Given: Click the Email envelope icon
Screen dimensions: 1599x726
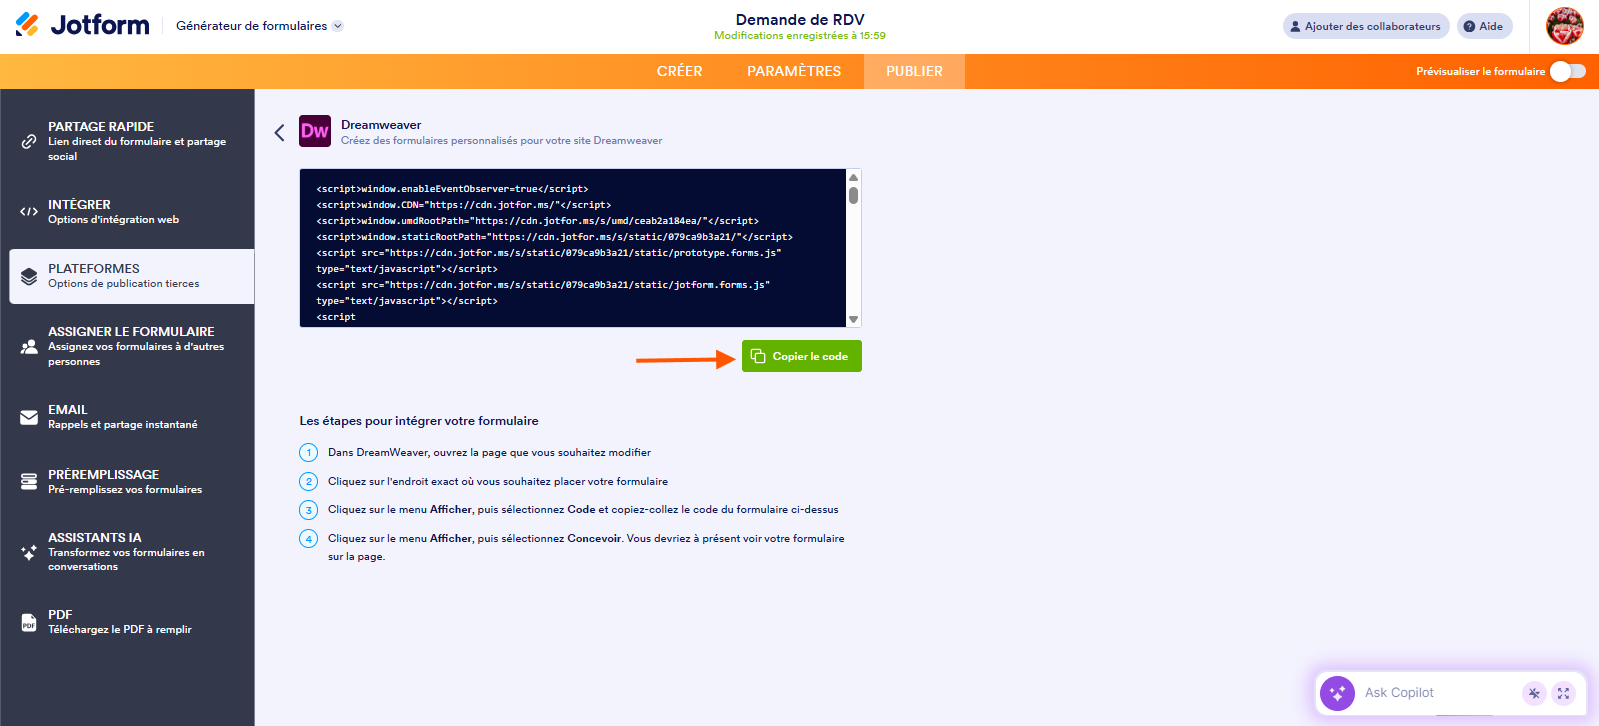Looking at the screenshot, I should [x=29, y=417].
